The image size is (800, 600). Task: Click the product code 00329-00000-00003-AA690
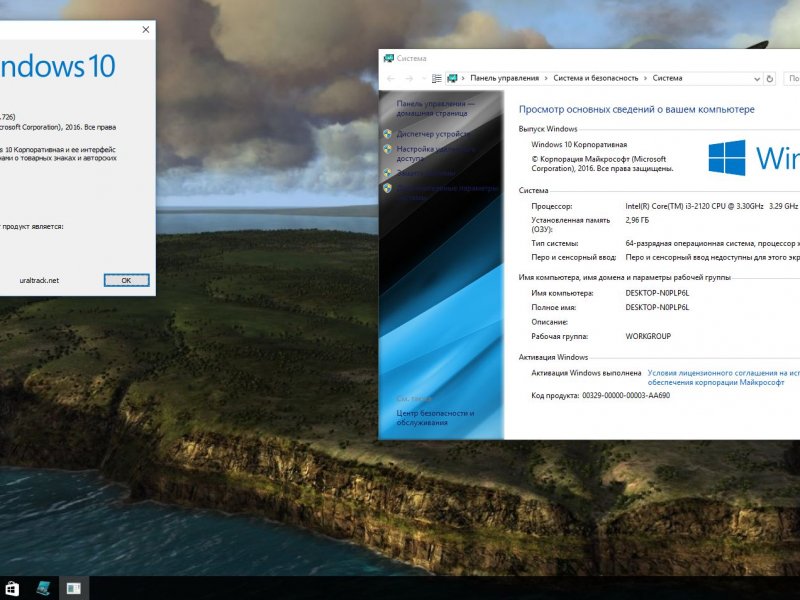tap(626, 395)
